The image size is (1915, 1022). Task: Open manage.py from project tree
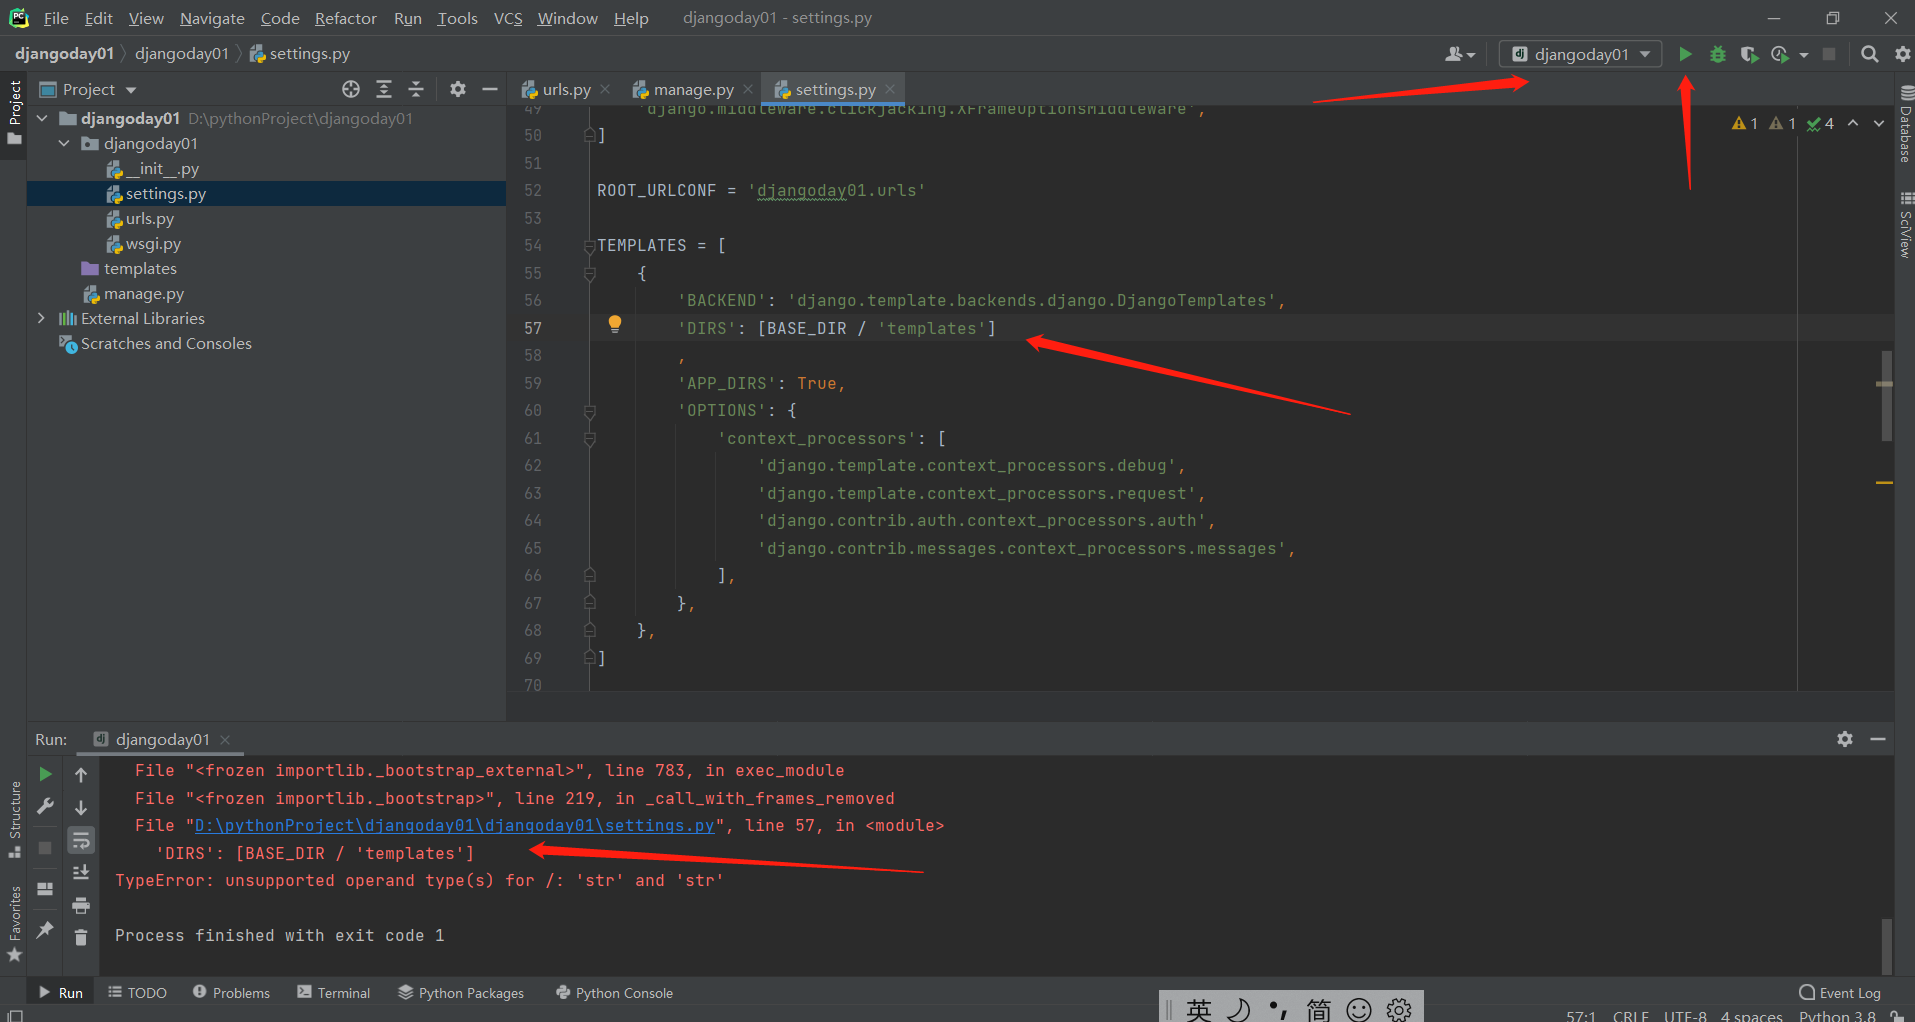pos(144,294)
